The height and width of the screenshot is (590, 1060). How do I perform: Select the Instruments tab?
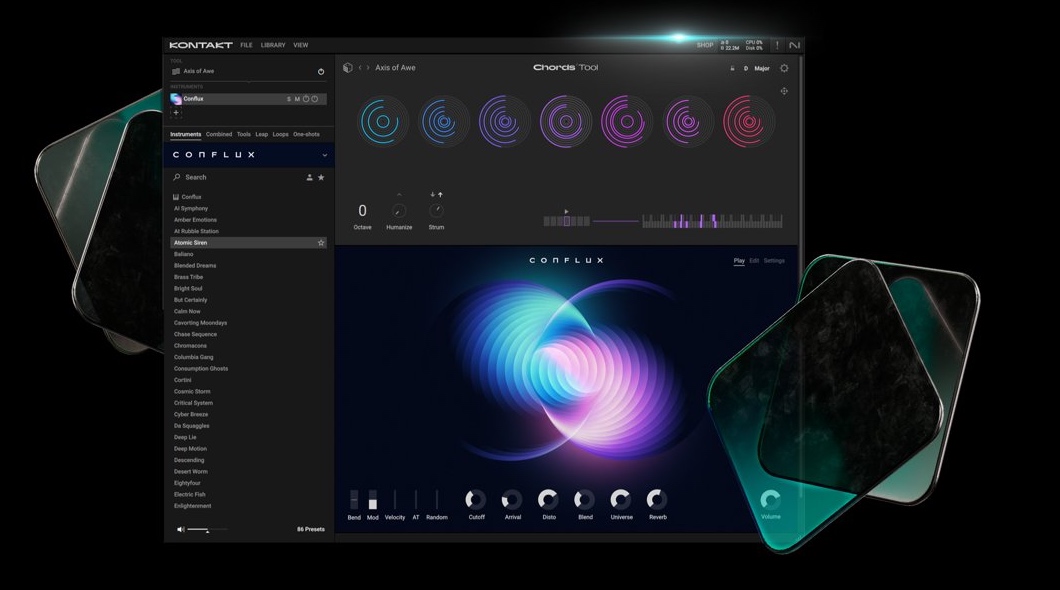(185, 134)
